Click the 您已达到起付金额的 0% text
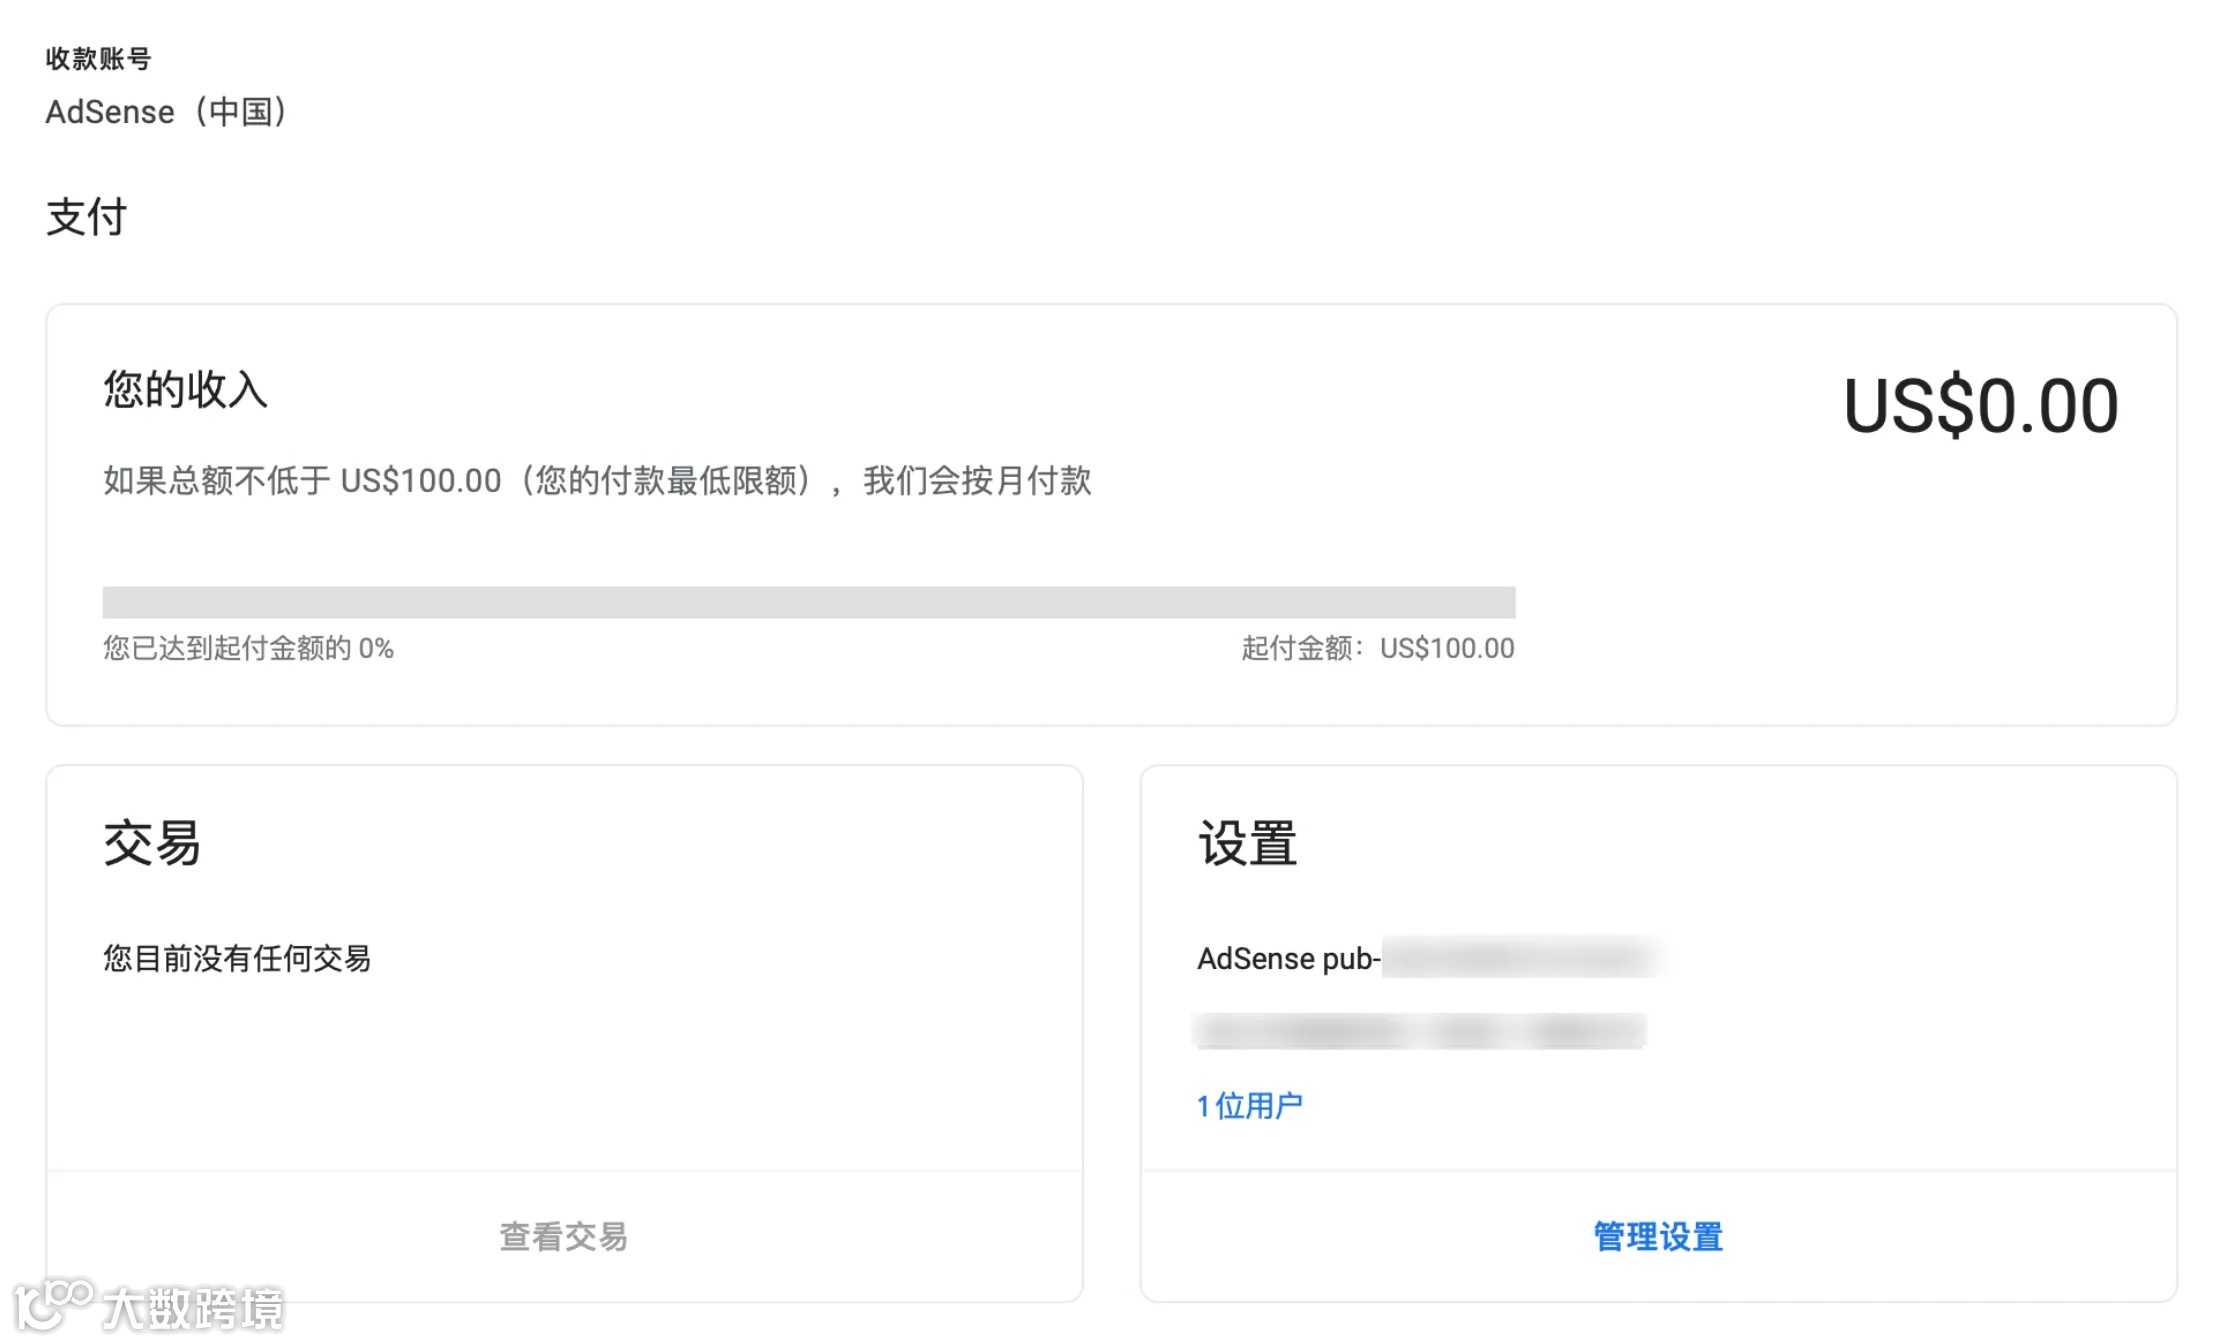Viewport: 2214px width, 1344px height. [248, 648]
